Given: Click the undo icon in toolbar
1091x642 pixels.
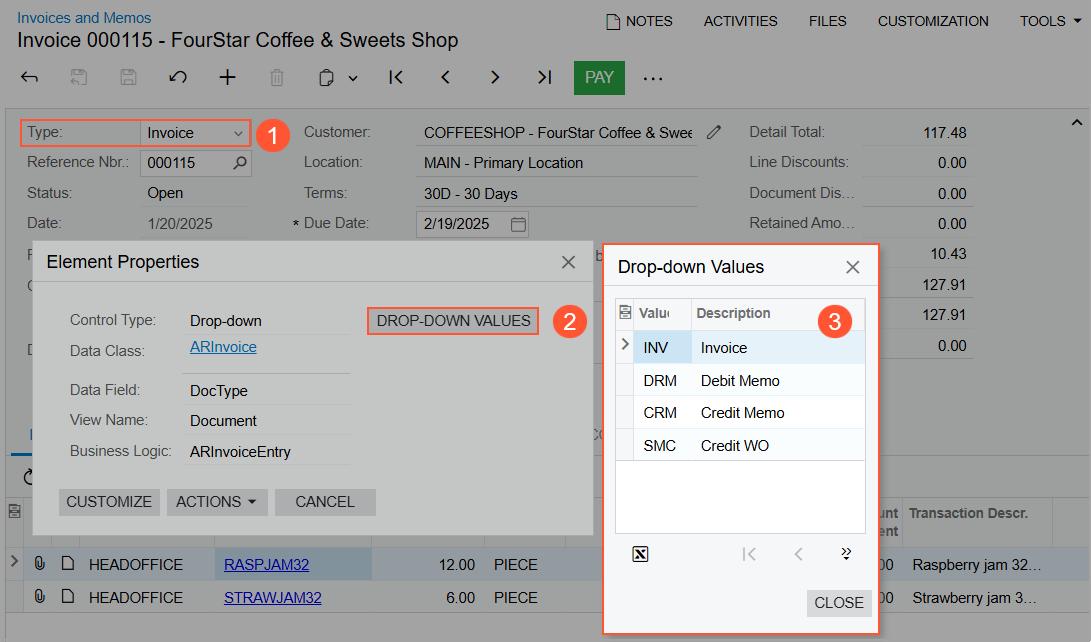Looking at the screenshot, I should click(x=178, y=77).
